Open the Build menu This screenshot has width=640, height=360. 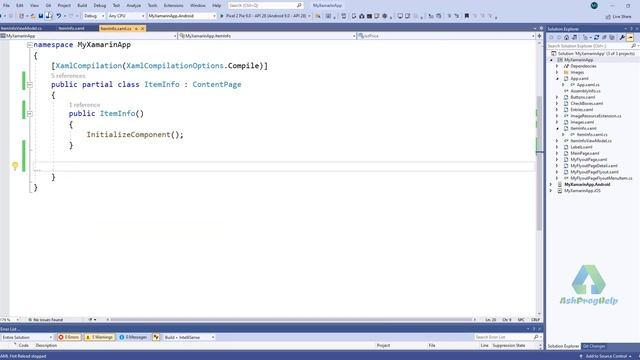[x=82, y=6]
